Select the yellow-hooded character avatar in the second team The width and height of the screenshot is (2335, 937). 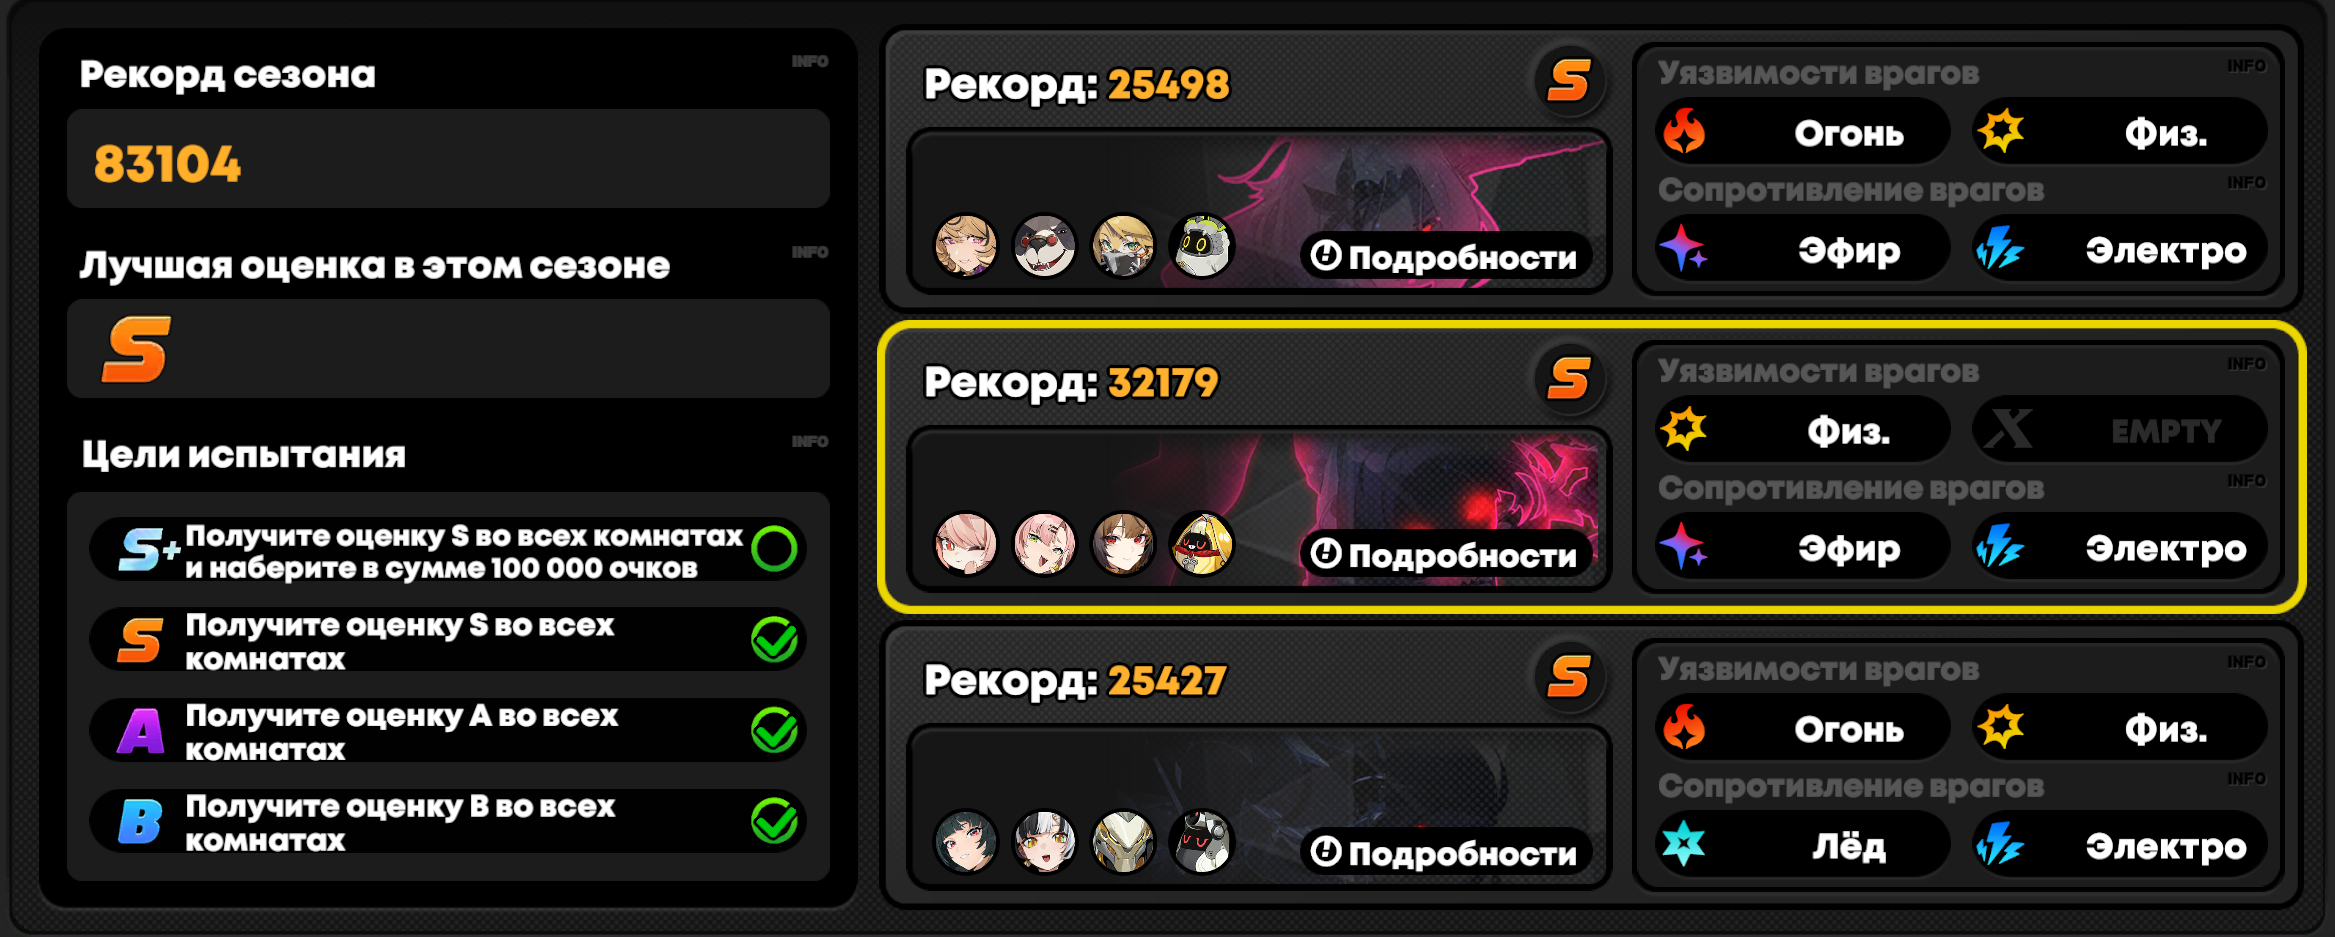[x=1202, y=543]
